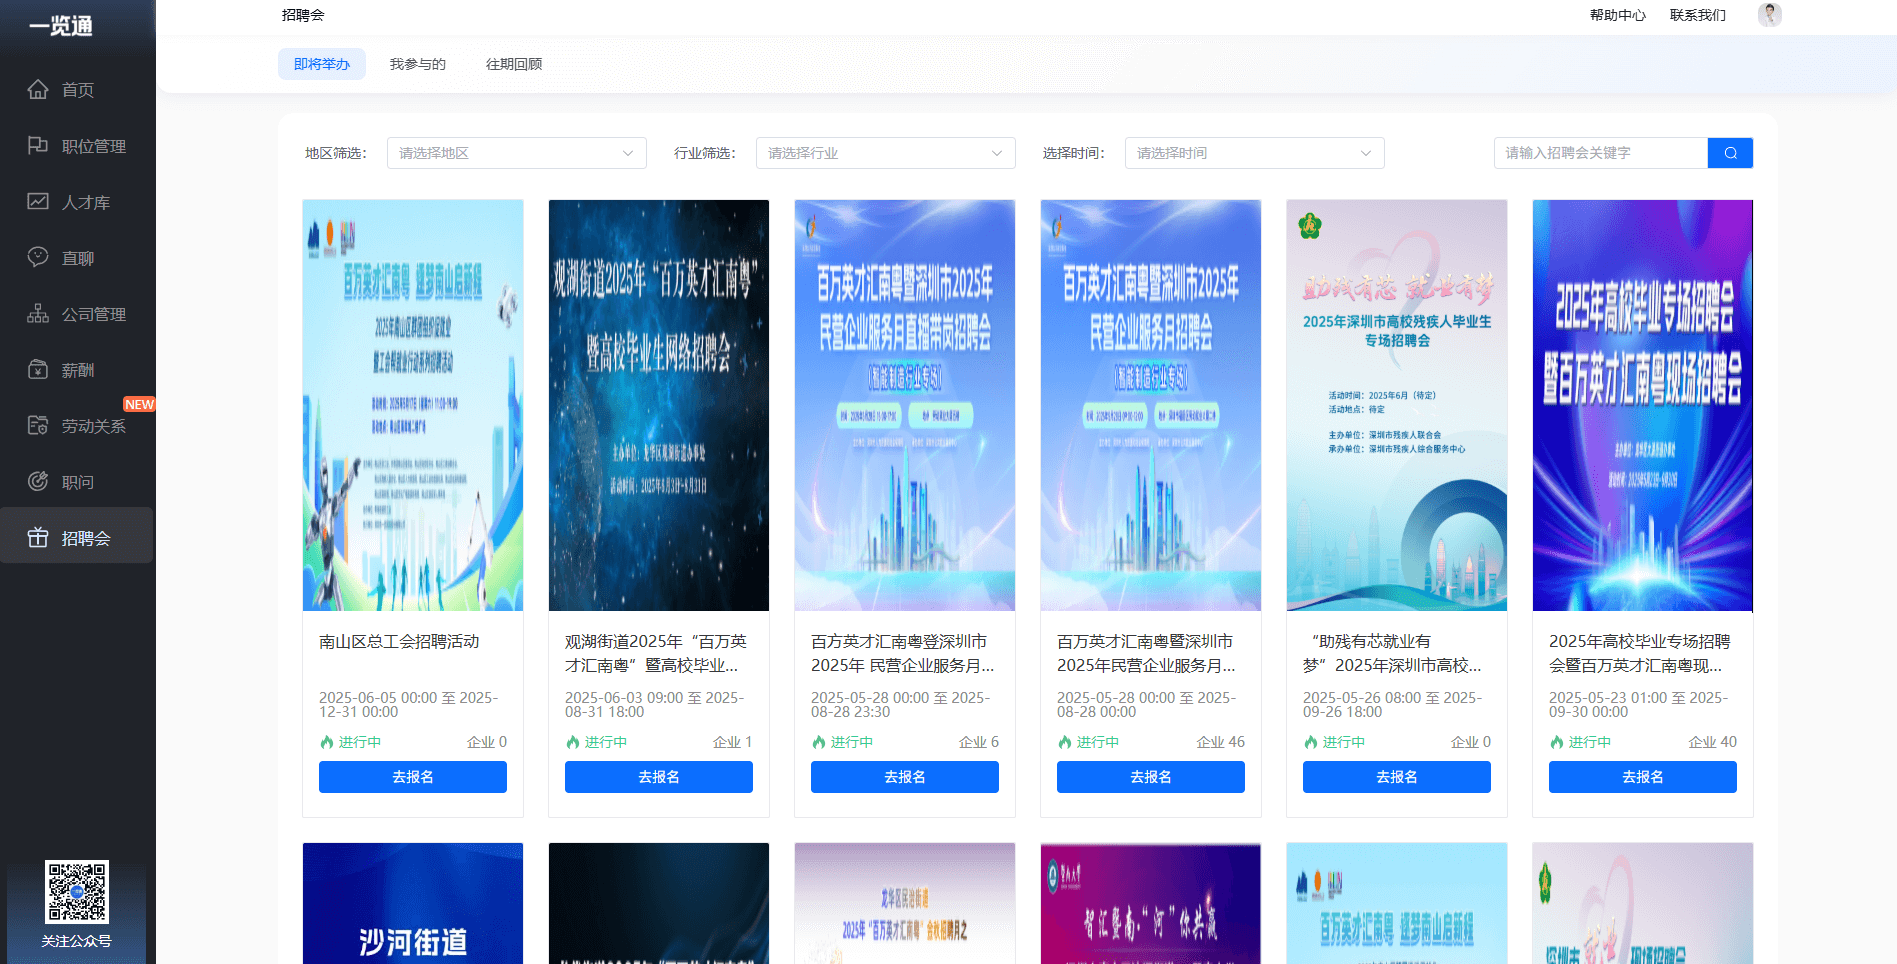Click the flag icon for 职位管理
The height and width of the screenshot is (964, 1897).
pos(38,146)
